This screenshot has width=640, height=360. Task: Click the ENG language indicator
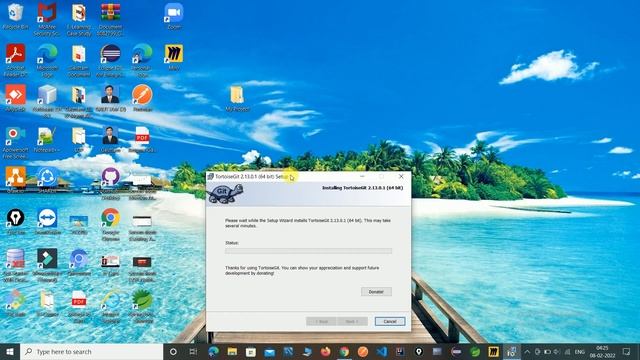tap(580, 351)
